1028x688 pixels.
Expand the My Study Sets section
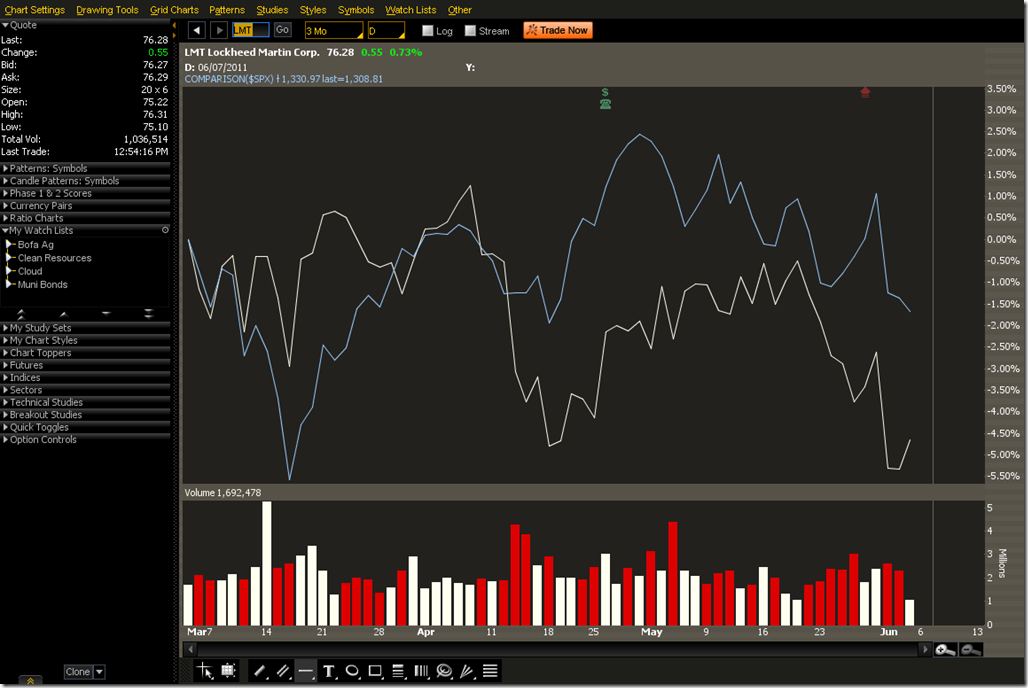click(85, 328)
